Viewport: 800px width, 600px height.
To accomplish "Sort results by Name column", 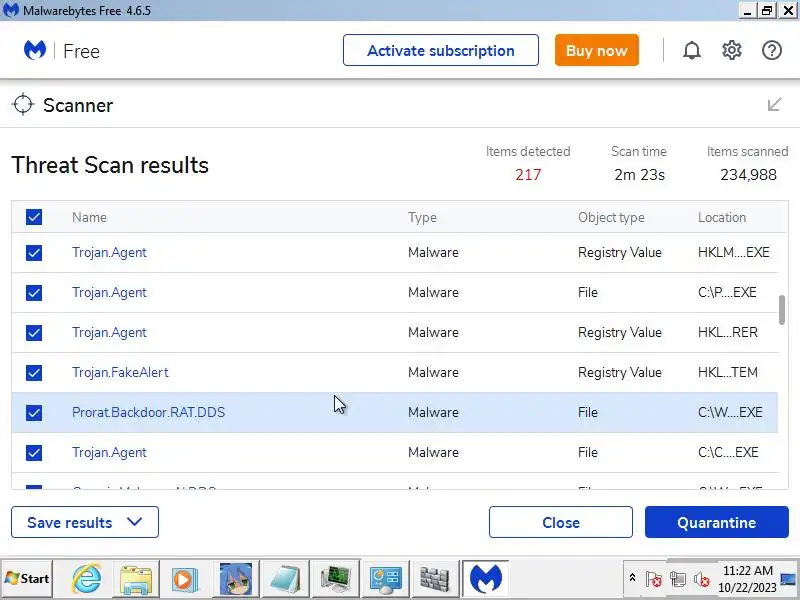I will [x=89, y=217].
